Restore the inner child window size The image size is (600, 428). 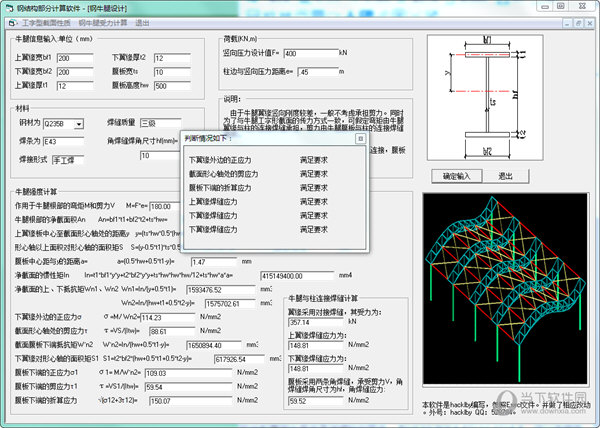578,23
